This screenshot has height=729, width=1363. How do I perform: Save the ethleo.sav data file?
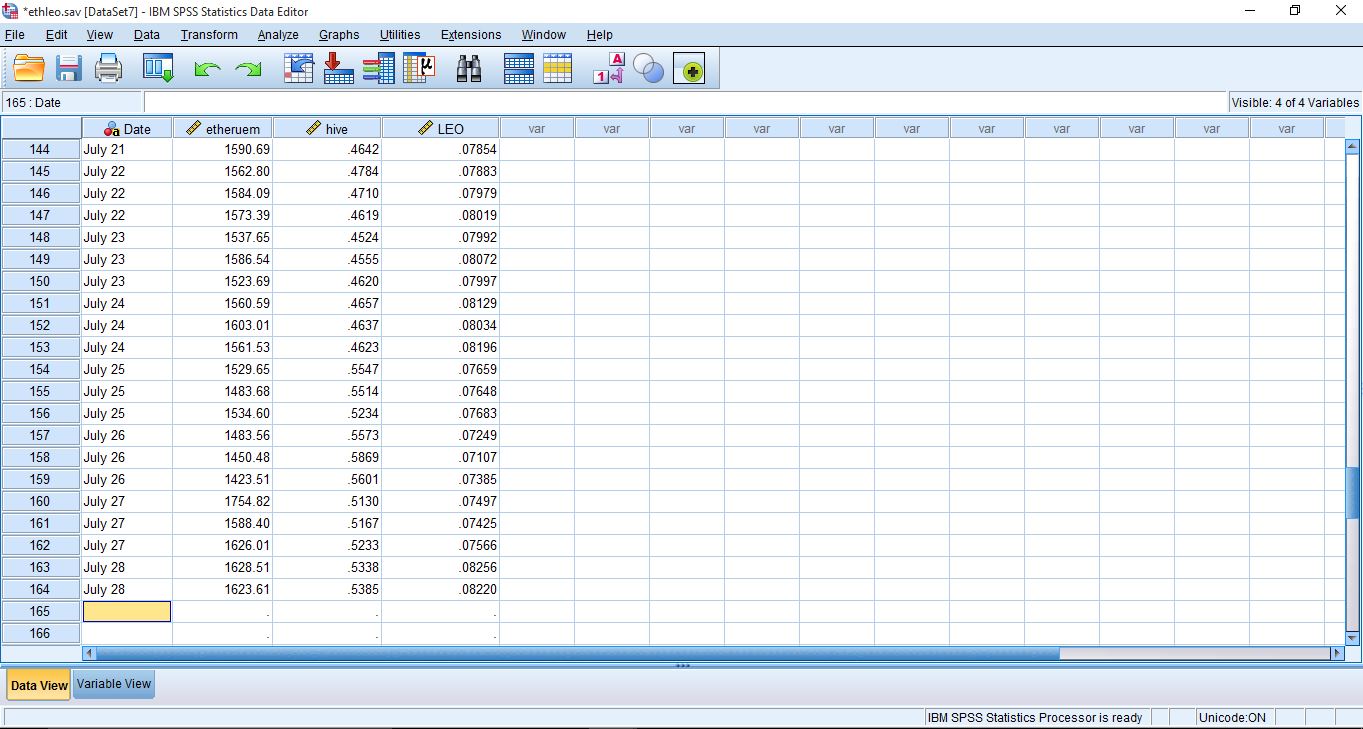tap(69, 69)
